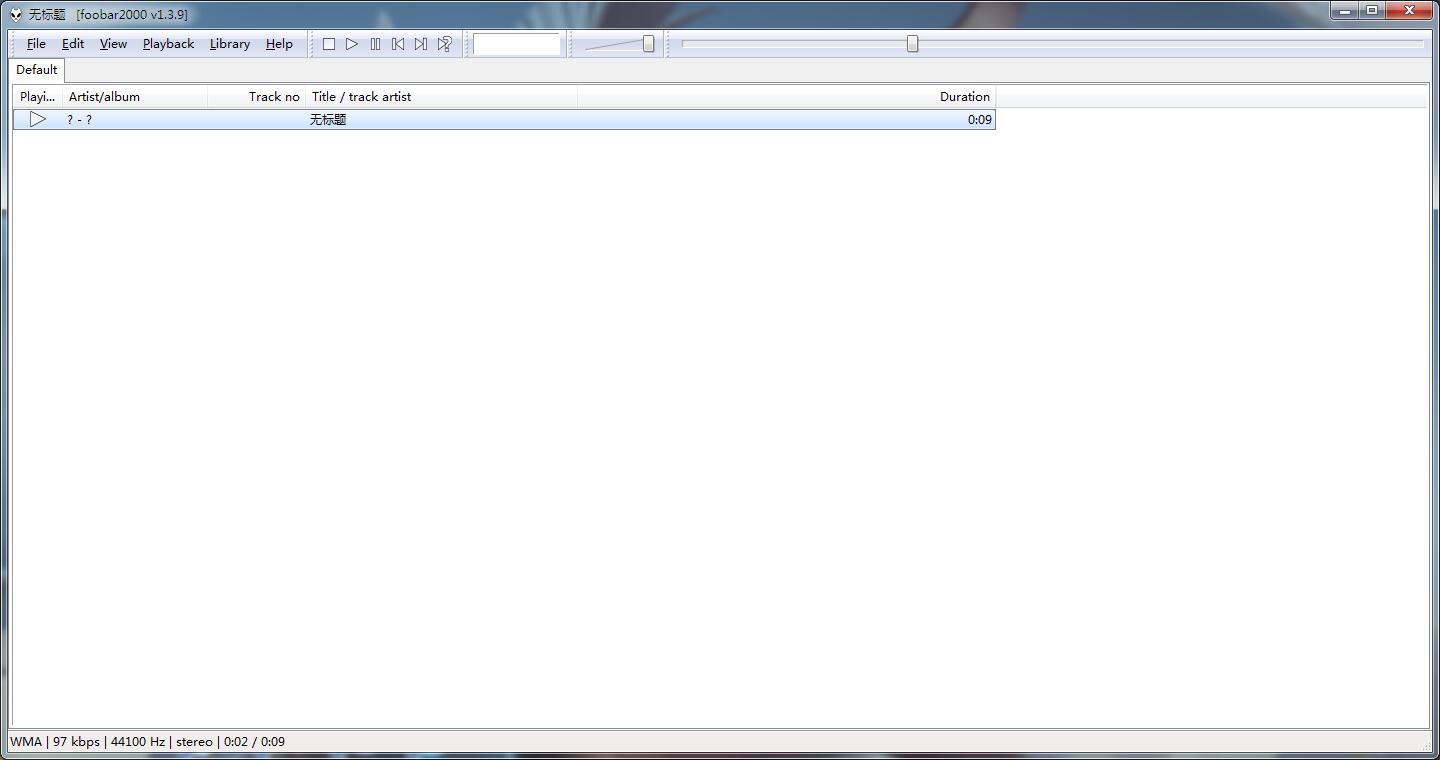Pause the track with the Pause button

pos(375,44)
